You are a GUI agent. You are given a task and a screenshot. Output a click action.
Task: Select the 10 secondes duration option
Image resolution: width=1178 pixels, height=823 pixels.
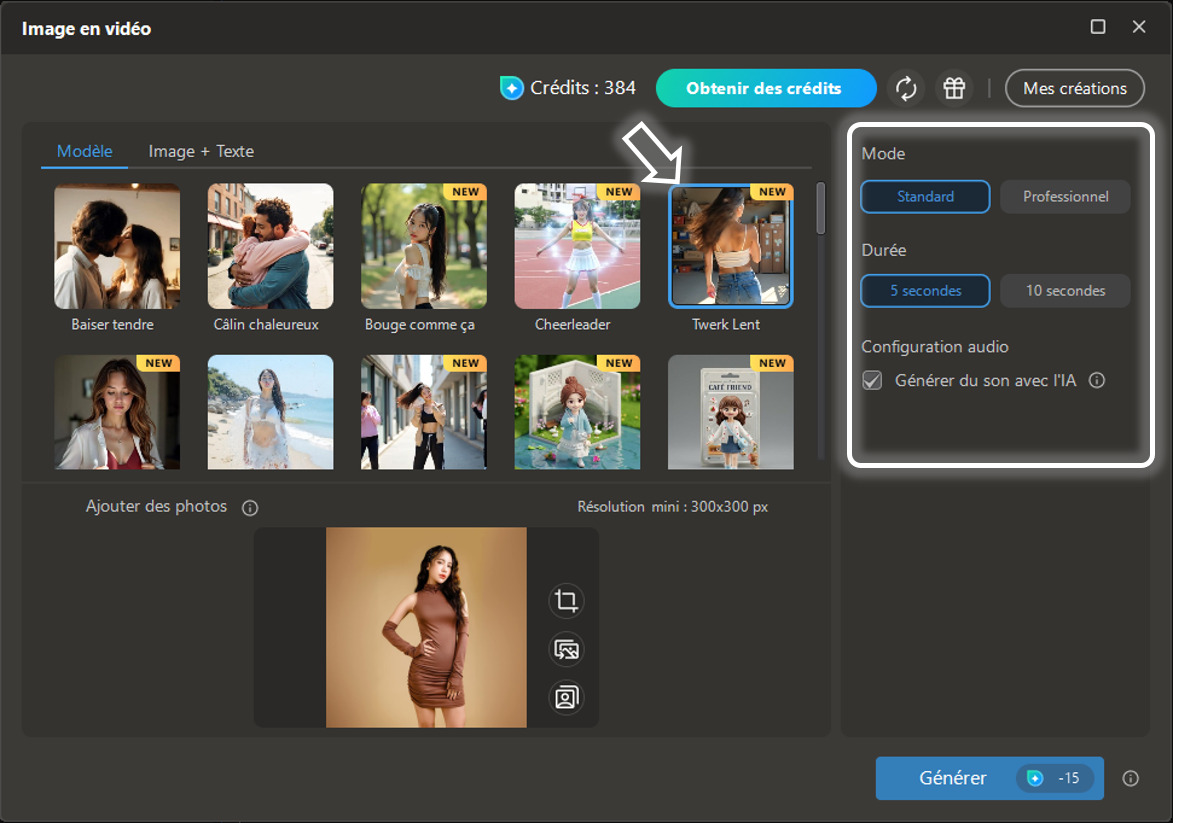pos(1064,290)
